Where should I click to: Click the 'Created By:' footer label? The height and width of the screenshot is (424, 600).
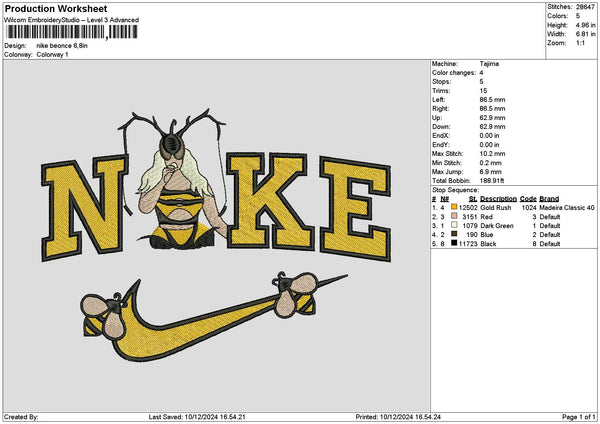(x=21, y=417)
